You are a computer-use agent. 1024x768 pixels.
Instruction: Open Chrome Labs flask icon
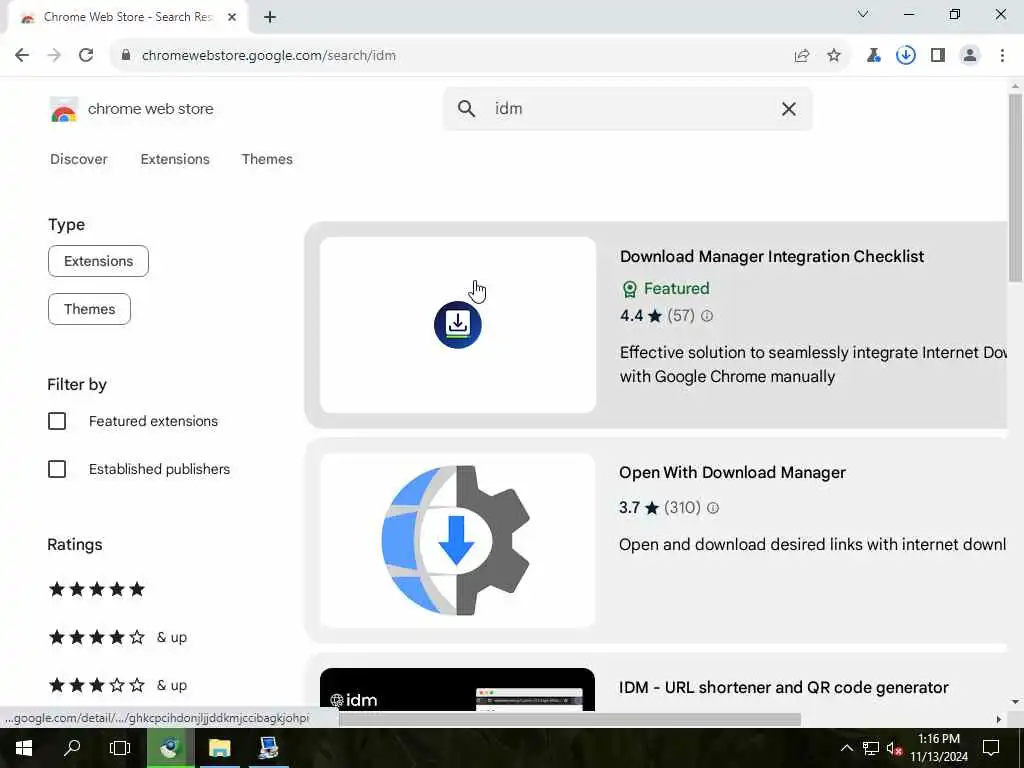coord(873,56)
